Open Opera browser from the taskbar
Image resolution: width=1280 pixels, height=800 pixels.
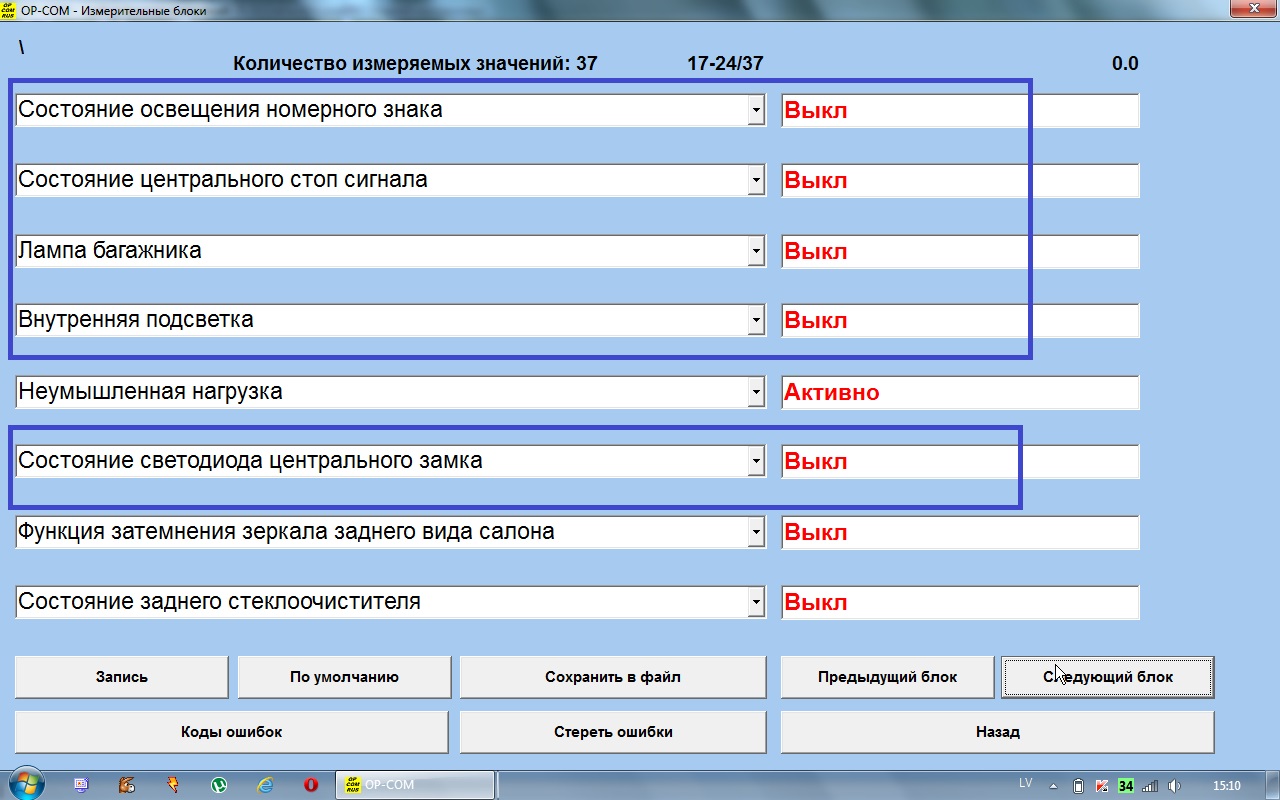click(x=311, y=785)
